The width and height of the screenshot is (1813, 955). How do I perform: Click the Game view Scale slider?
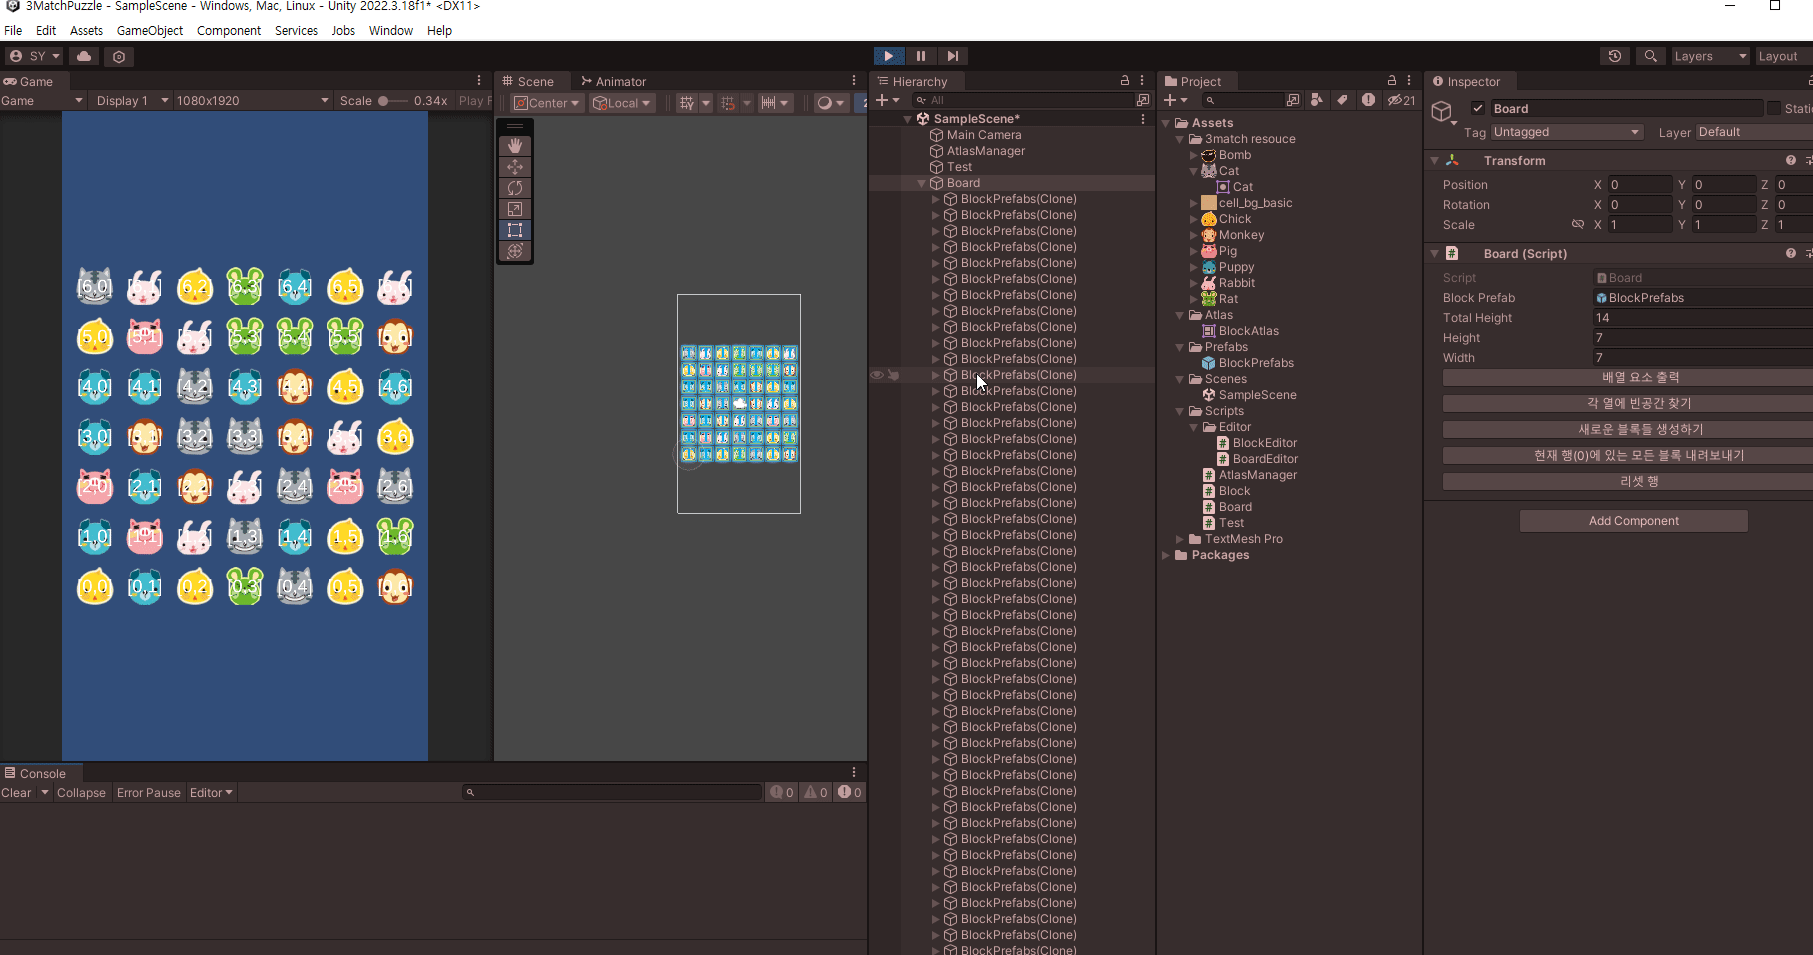(x=393, y=101)
